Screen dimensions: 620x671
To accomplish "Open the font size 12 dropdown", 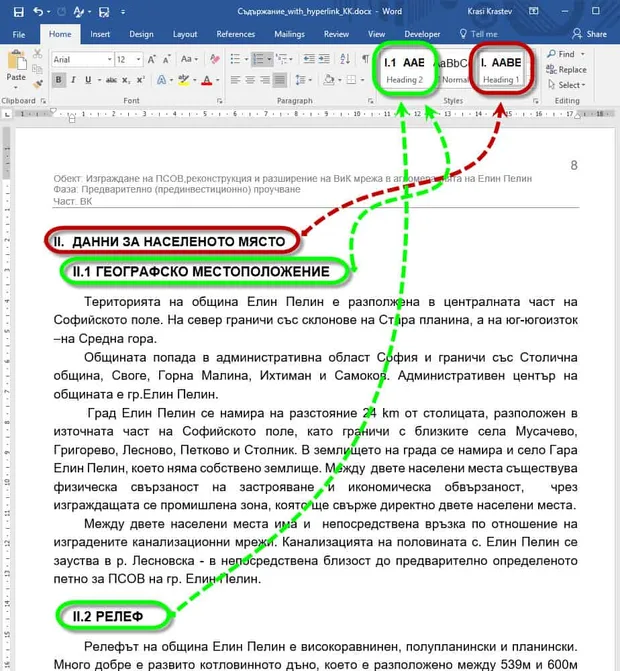I will pos(139,59).
